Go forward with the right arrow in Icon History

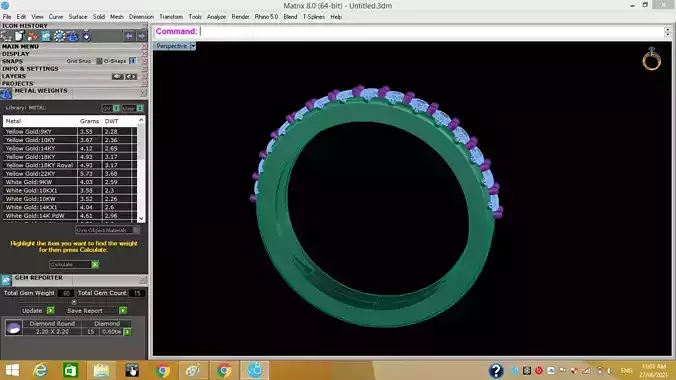[141, 36]
